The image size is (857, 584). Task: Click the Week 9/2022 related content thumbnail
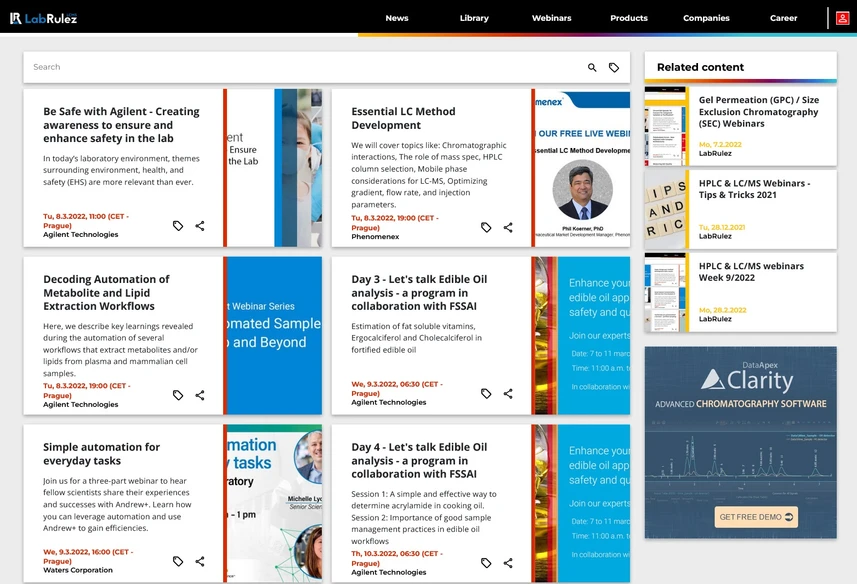tap(665, 292)
